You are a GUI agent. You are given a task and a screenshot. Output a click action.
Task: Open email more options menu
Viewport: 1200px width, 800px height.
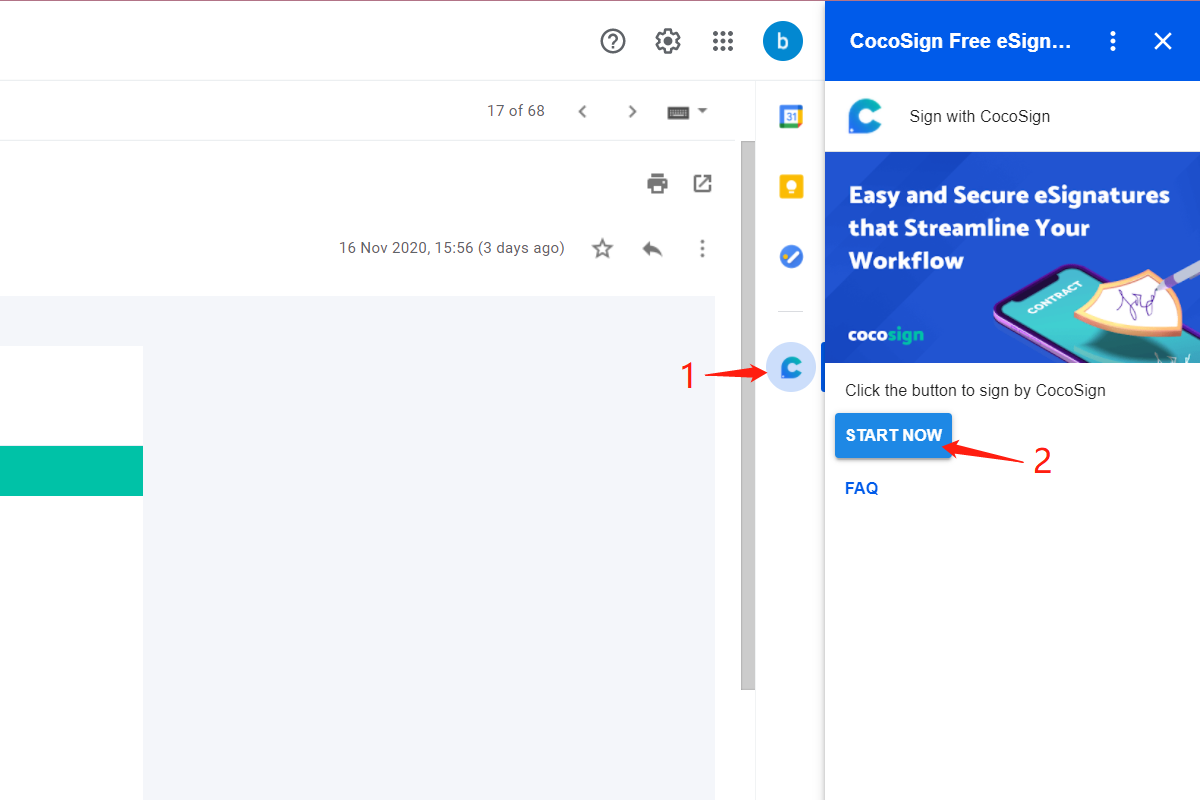click(703, 248)
